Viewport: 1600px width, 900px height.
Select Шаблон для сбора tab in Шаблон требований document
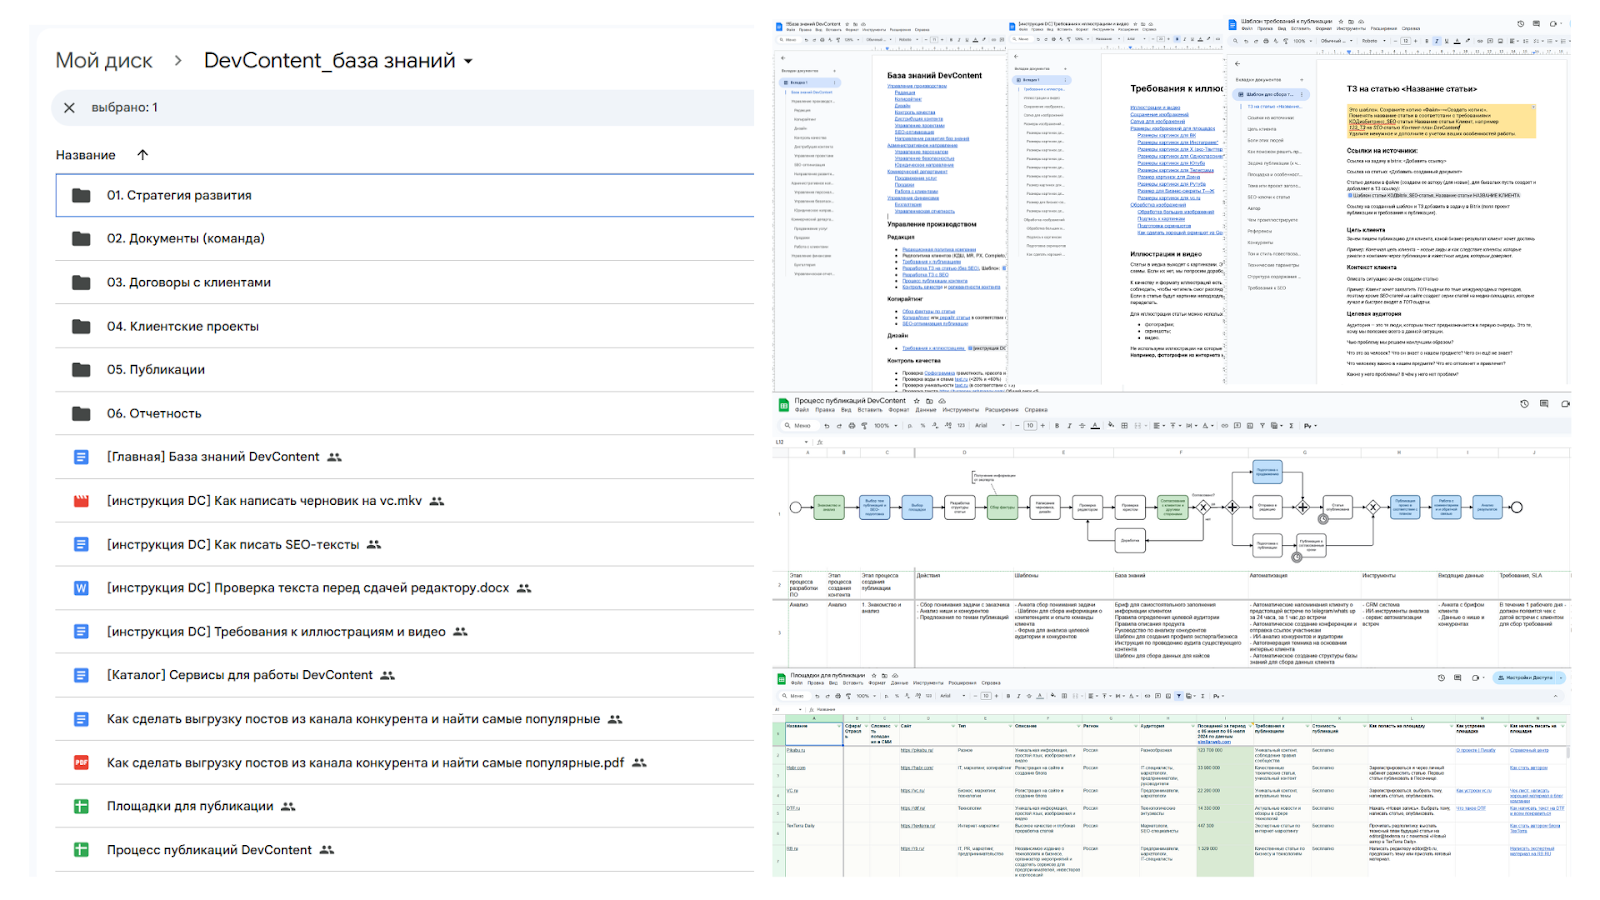pos(1269,94)
